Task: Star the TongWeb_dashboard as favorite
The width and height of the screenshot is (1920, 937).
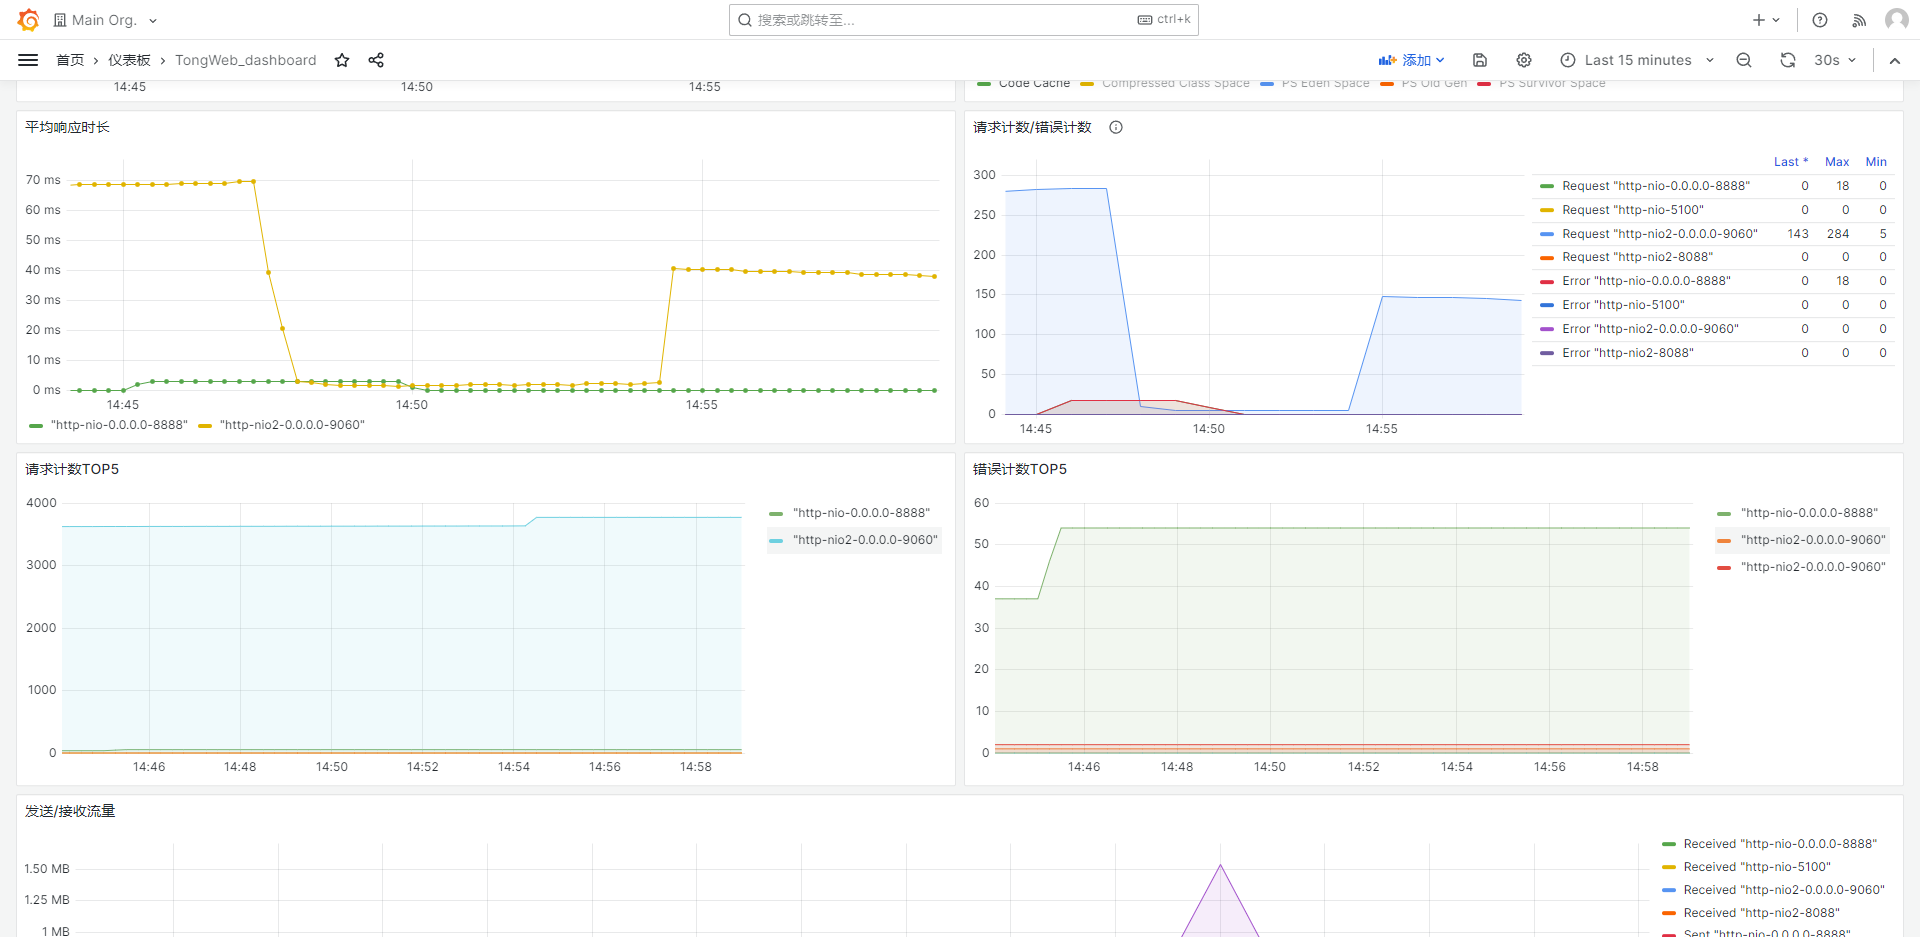Action: tap(342, 60)
